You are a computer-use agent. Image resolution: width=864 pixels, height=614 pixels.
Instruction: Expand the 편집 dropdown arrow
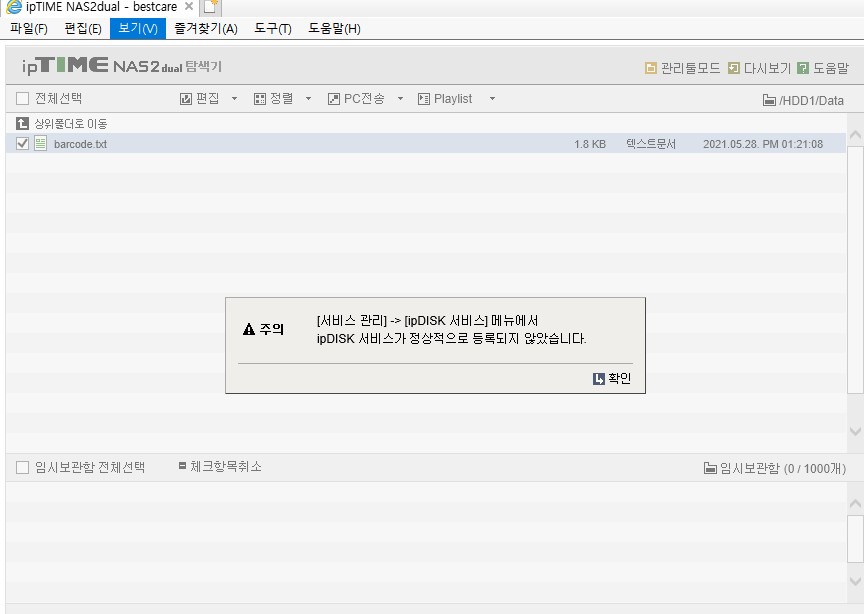click(x=234, y=99)
